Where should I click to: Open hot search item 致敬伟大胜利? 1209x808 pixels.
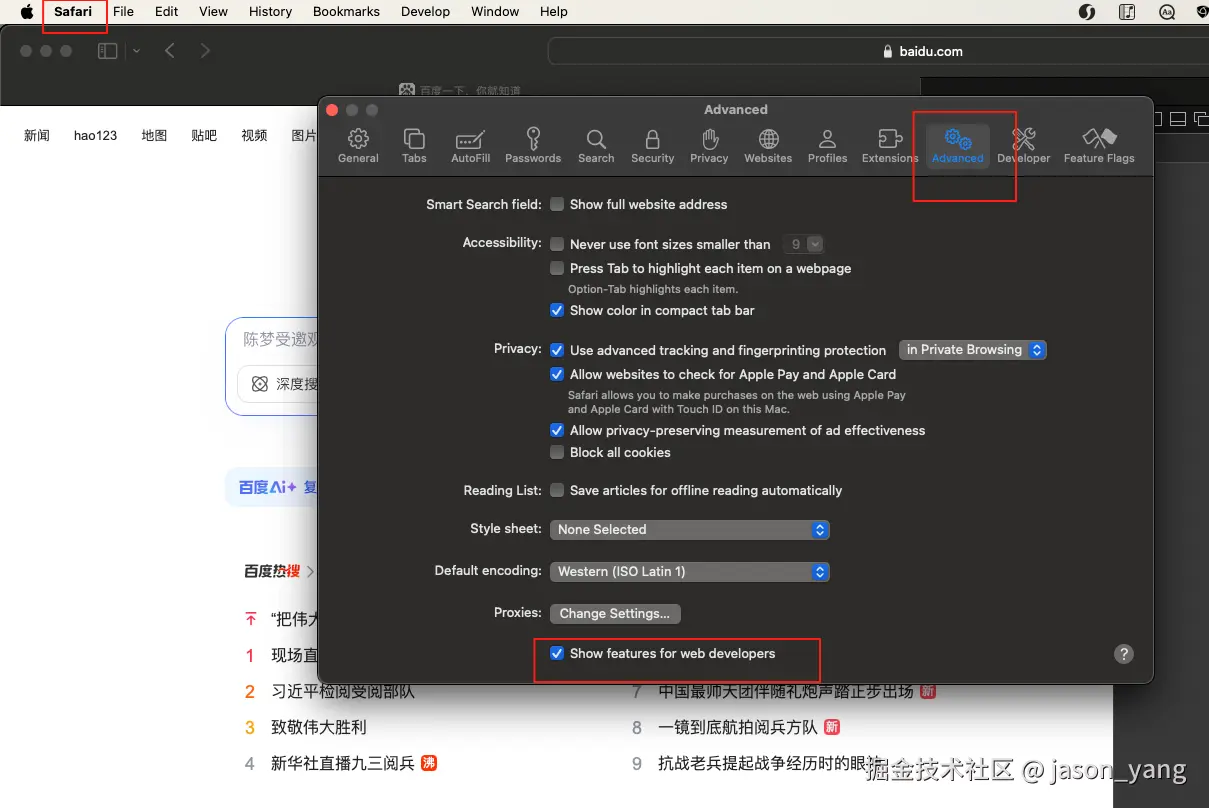[319, 727]
